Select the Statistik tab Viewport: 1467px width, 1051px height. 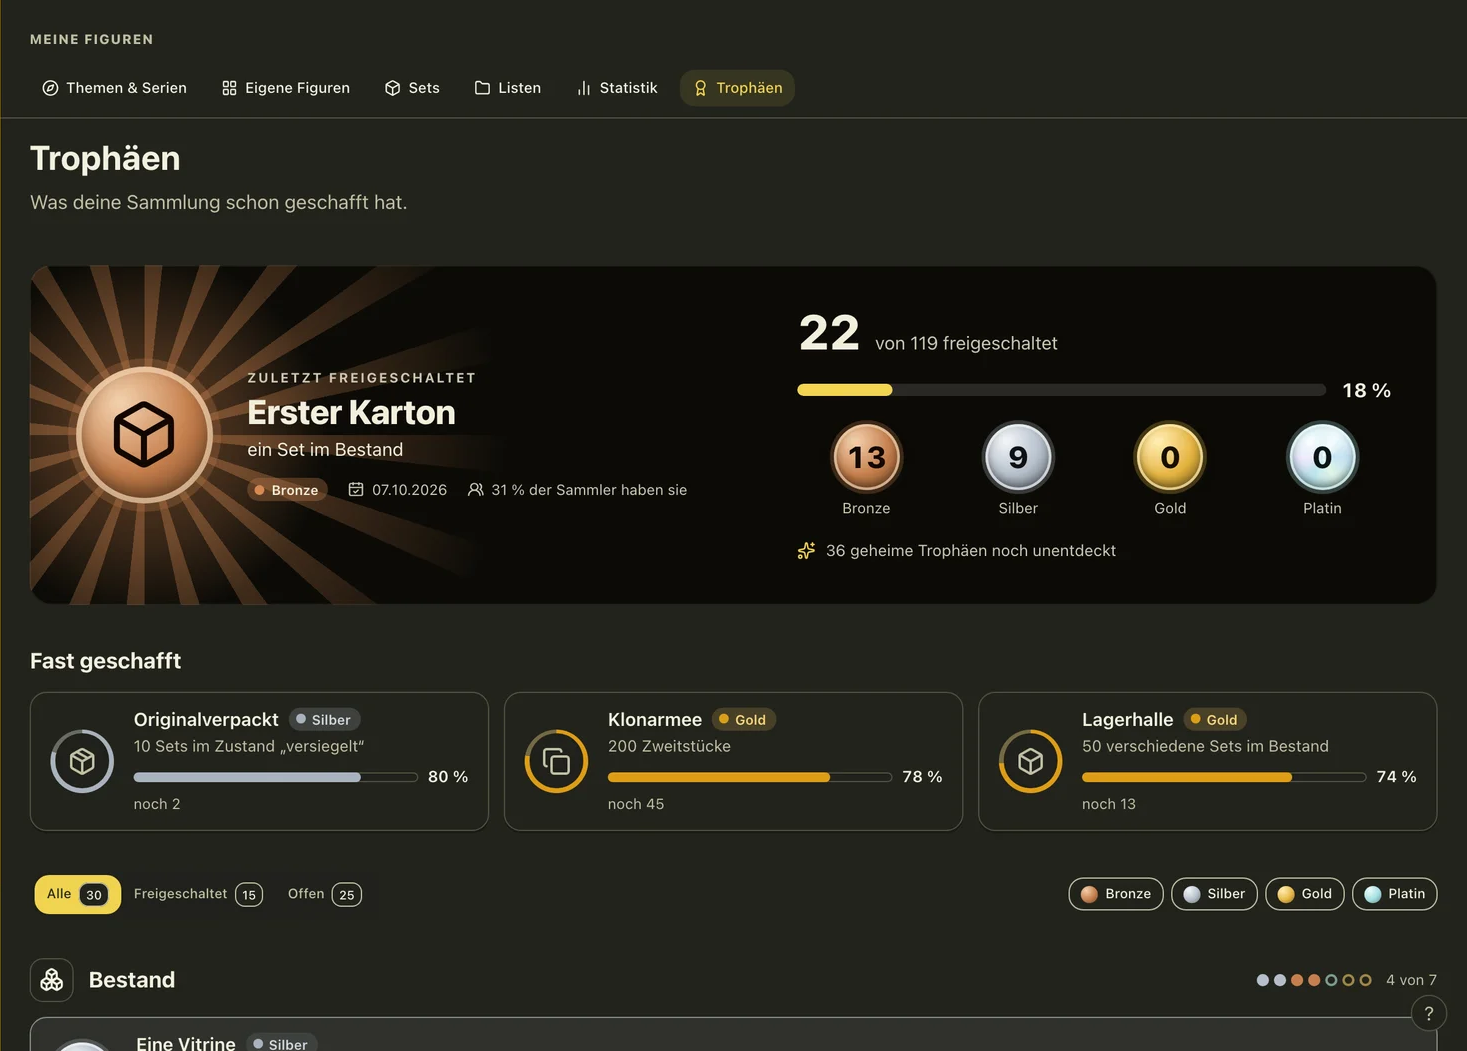(617, 88)
